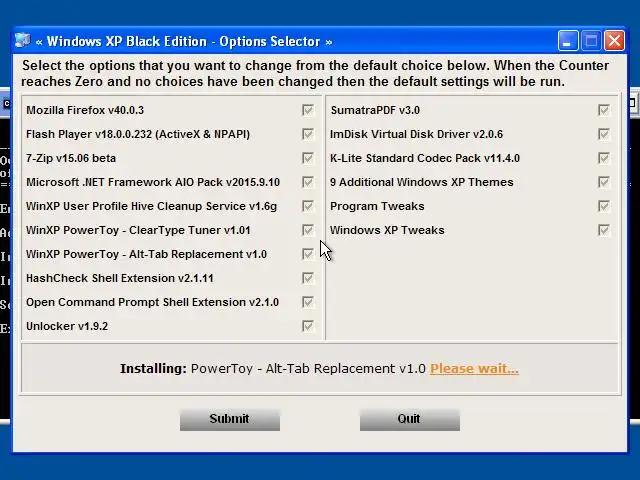This screenshot has height=480, width=640.
Task: Click the Quit button
Action: point(409,420)
